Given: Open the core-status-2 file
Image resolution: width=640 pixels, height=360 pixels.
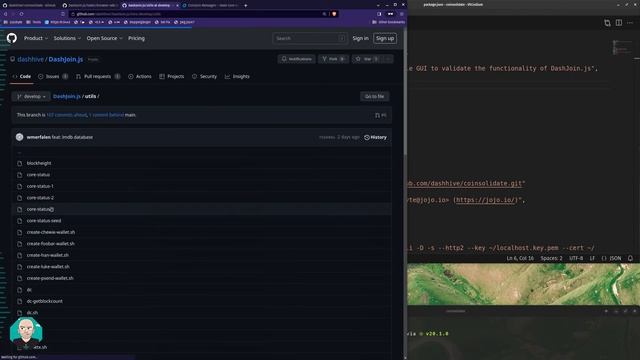Looking at the screenshot, I should pos(40,198).
